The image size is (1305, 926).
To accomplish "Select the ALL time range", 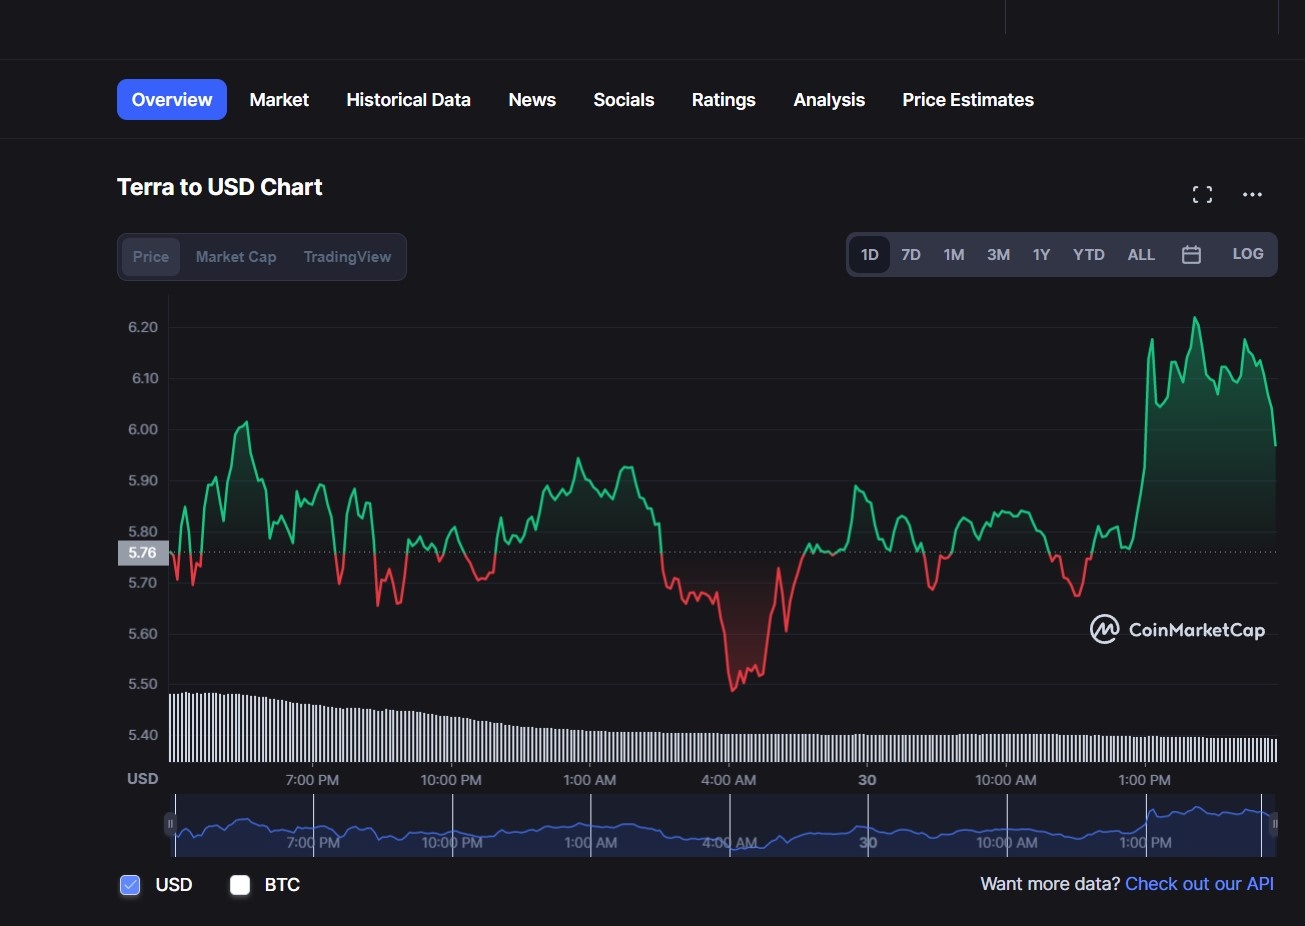I will pyautogui.click(x=1141, y=255).
